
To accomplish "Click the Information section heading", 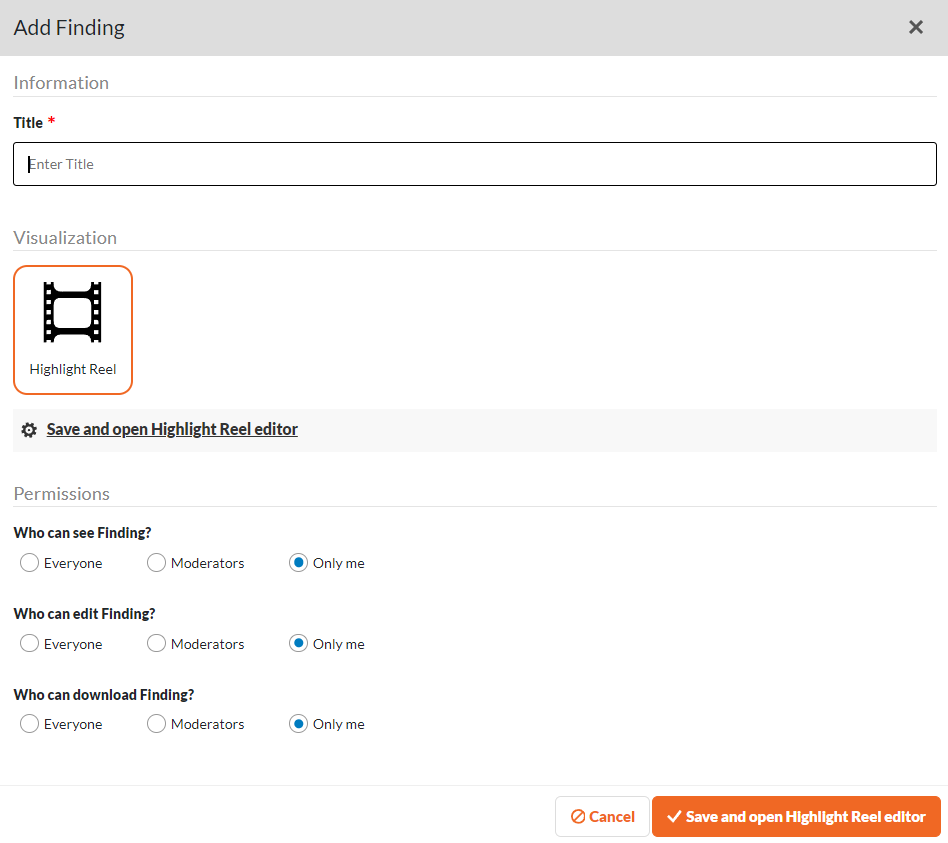I will click(x=61, y=83).
